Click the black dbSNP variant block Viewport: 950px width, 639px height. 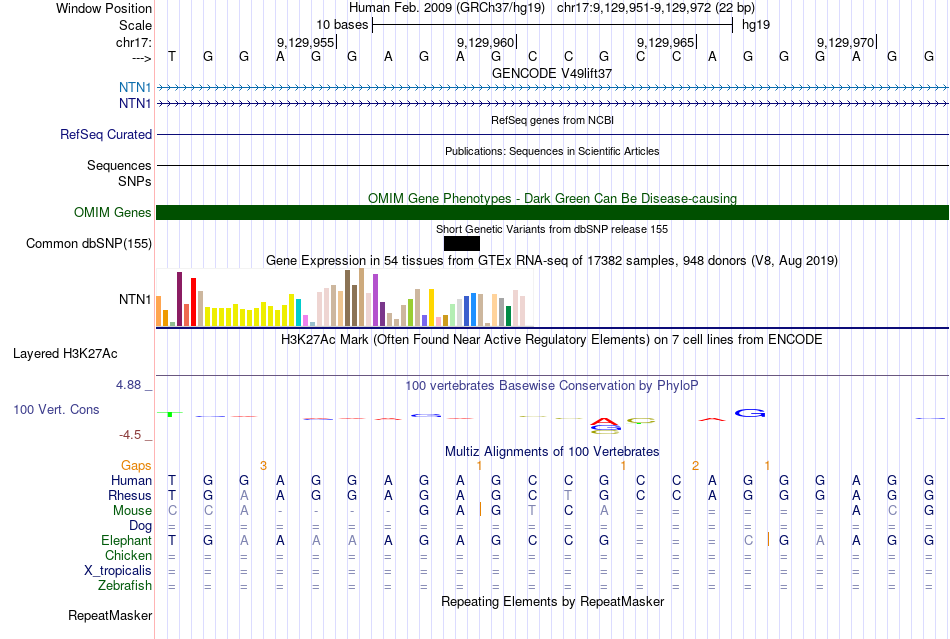462,243
